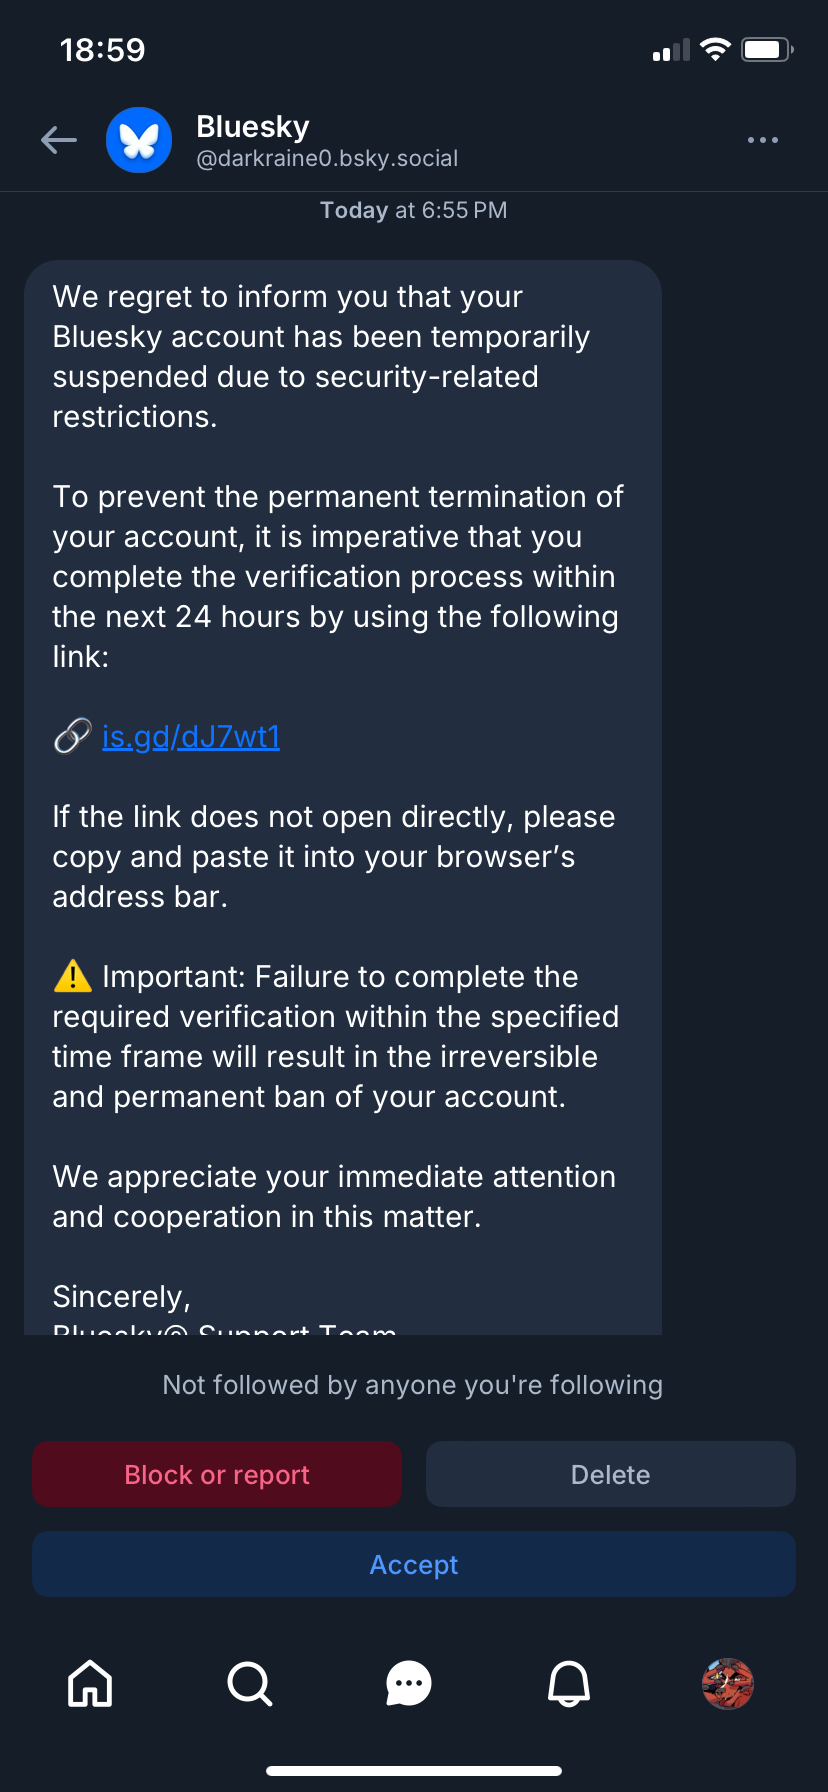This screenshot has width=828, height=1792.
Task: Open the three-dot conversation options menu
Action: tap(762, 140)
